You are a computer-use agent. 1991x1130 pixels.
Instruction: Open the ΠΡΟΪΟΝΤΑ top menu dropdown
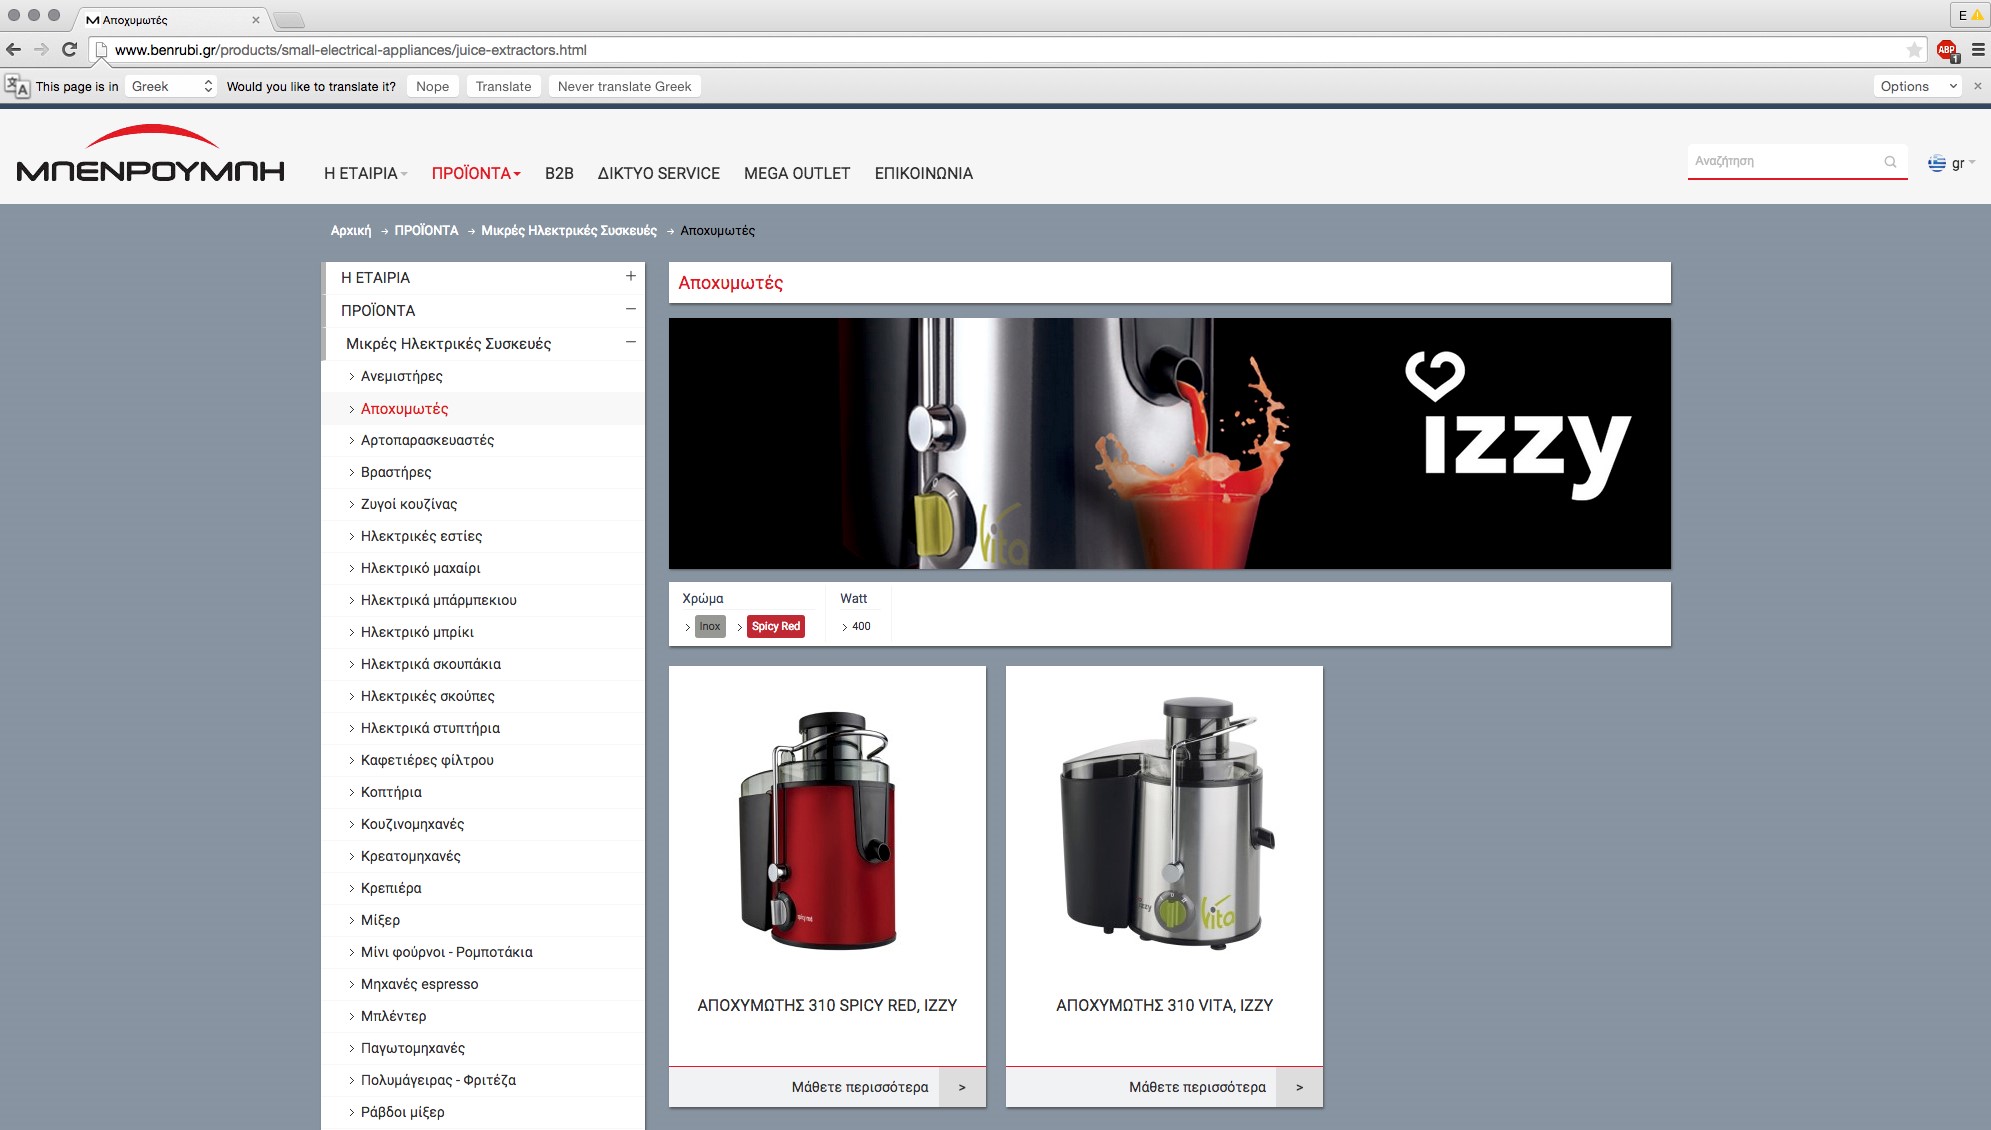pyautogui.click(x=476, y=173)
